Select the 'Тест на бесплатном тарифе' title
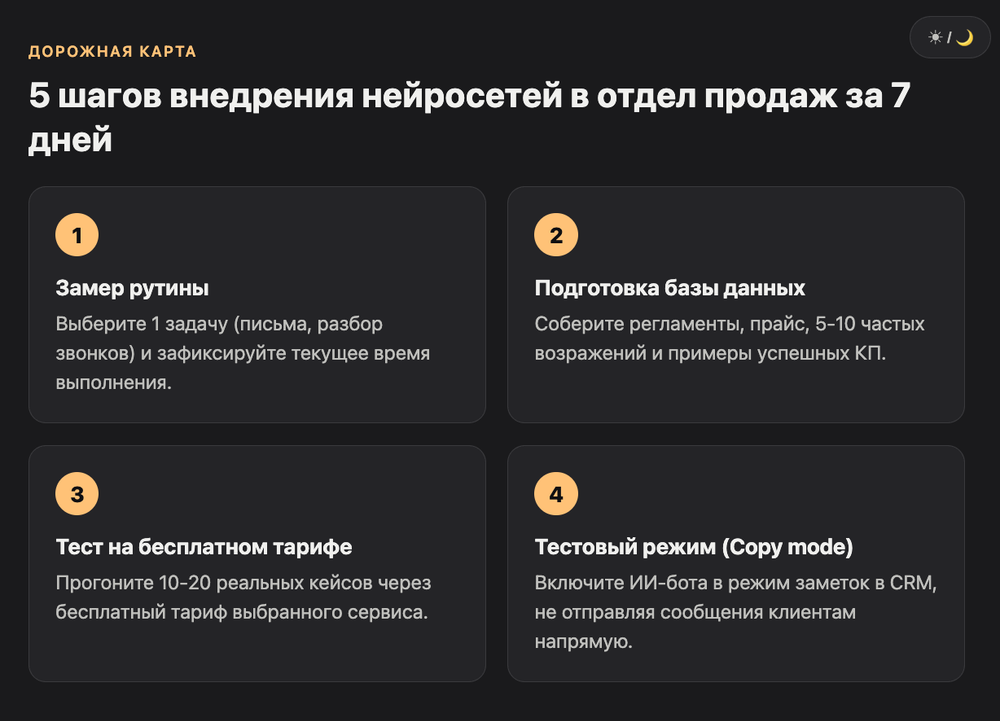Image resolution: width=1000 pixels, height=721 pixels. coord(203,547)
